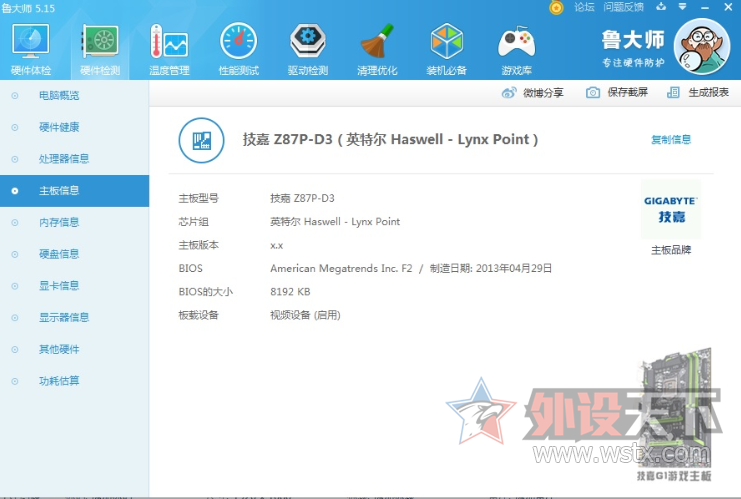The height and width of the screenshot is (499, 741).
Task: Open 温度管理 temperature management
Action: tap(169, 50)
